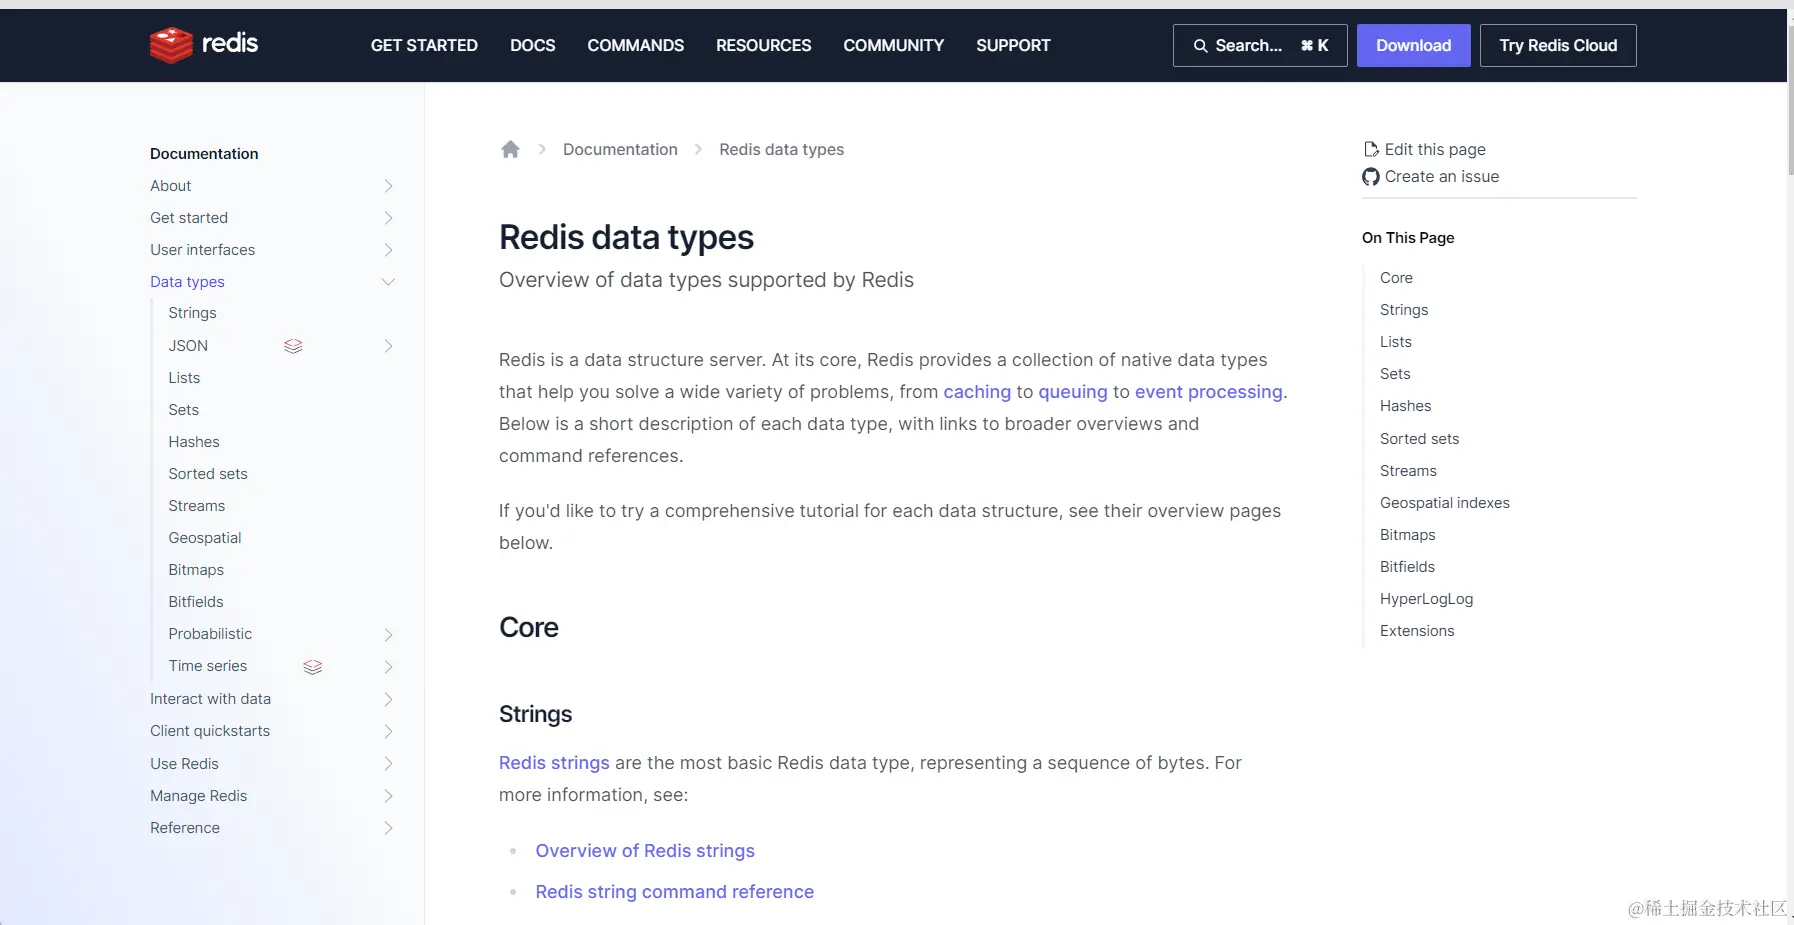The width and height of the screenshot is (1794, 925).
Task: Expand the About section chevron
Action: (388, 186)
